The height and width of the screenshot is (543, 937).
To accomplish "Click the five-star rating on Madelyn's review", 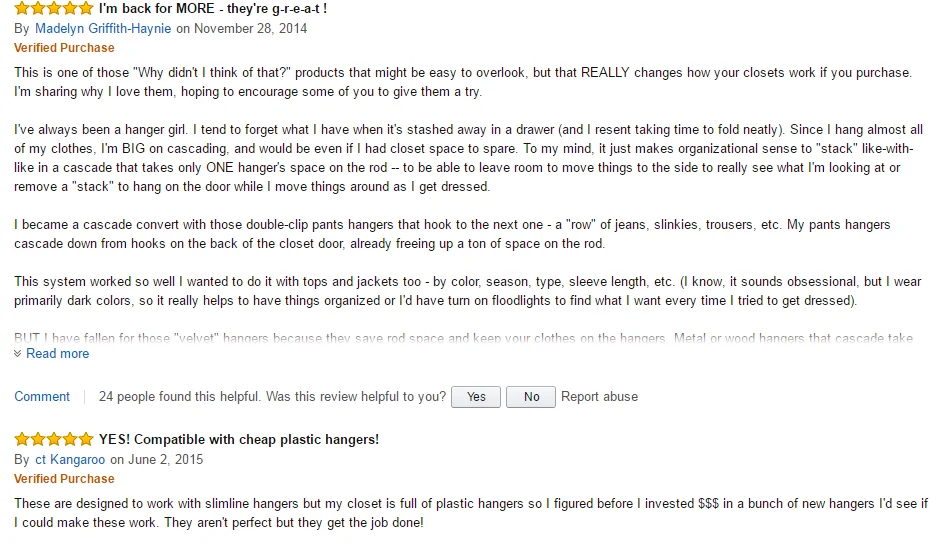I will tap(54, 9).
